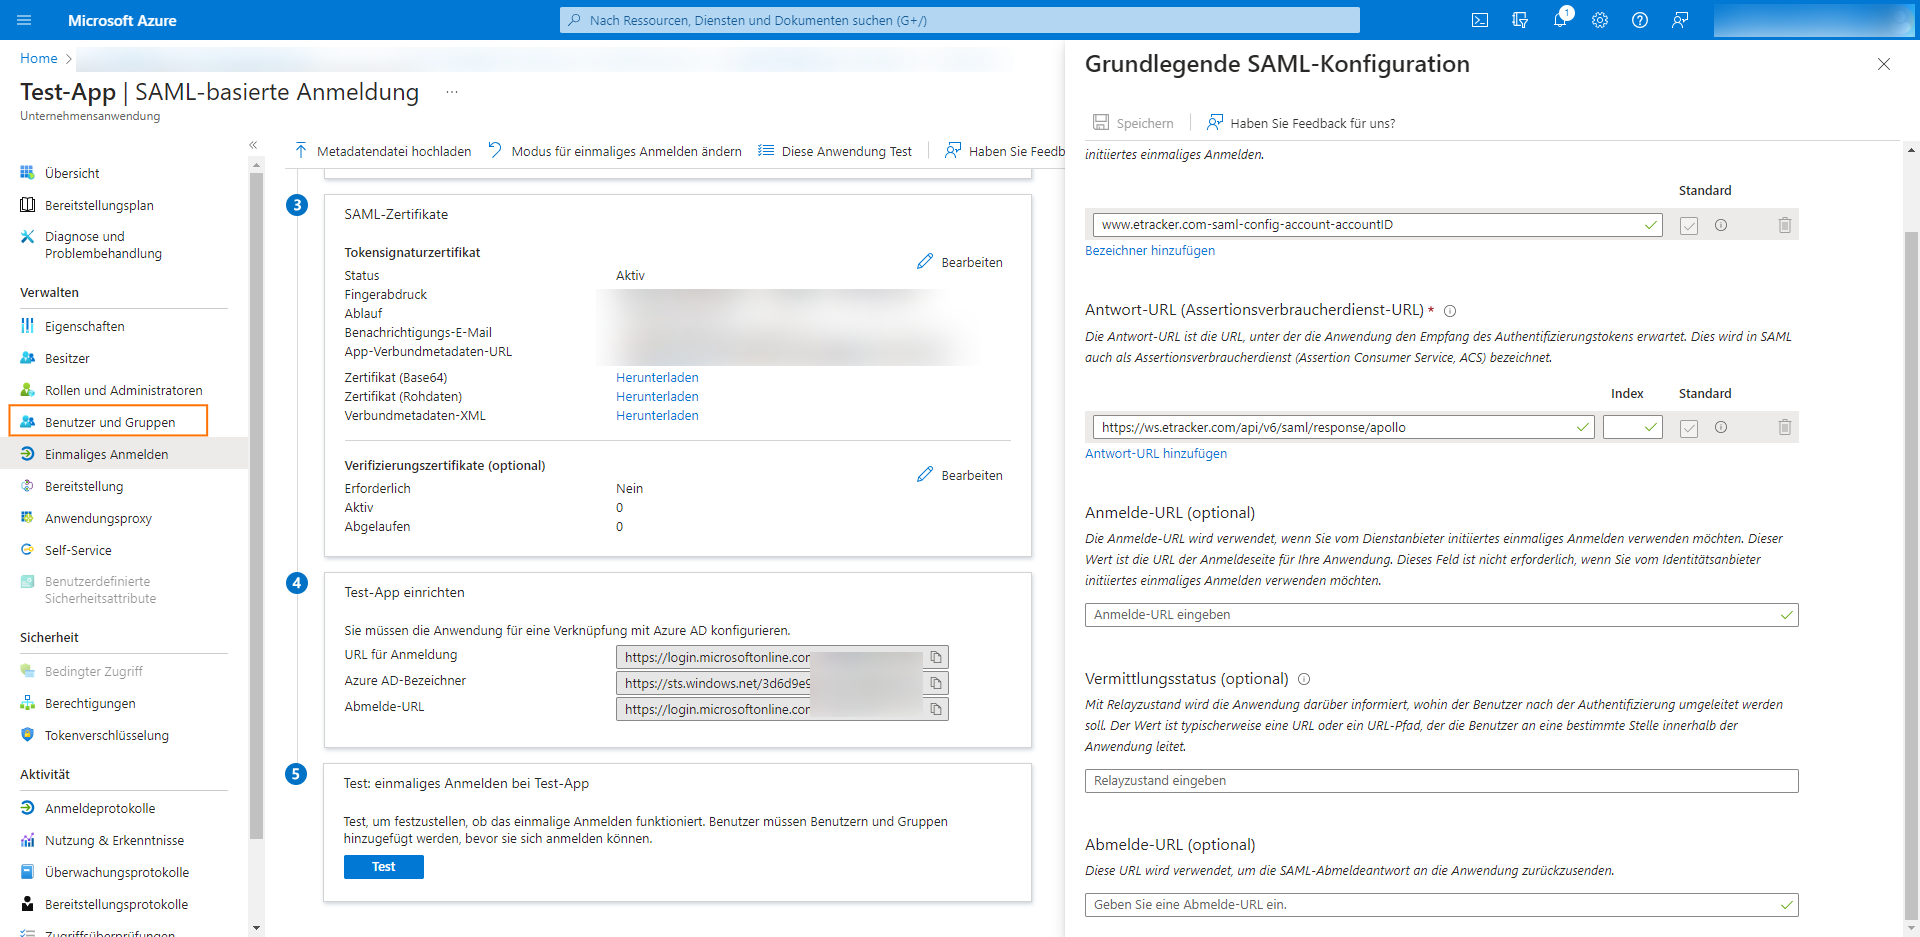
Task: Copy the Abmelde-URL value
Action: (x=936, y=709)
